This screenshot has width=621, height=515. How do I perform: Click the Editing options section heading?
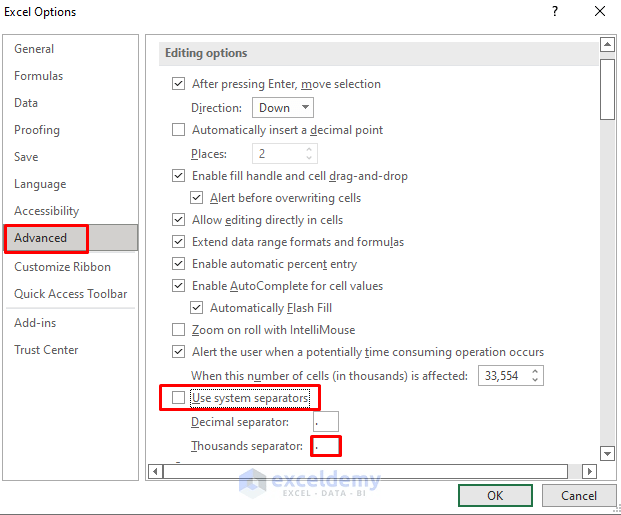point(206,53)
